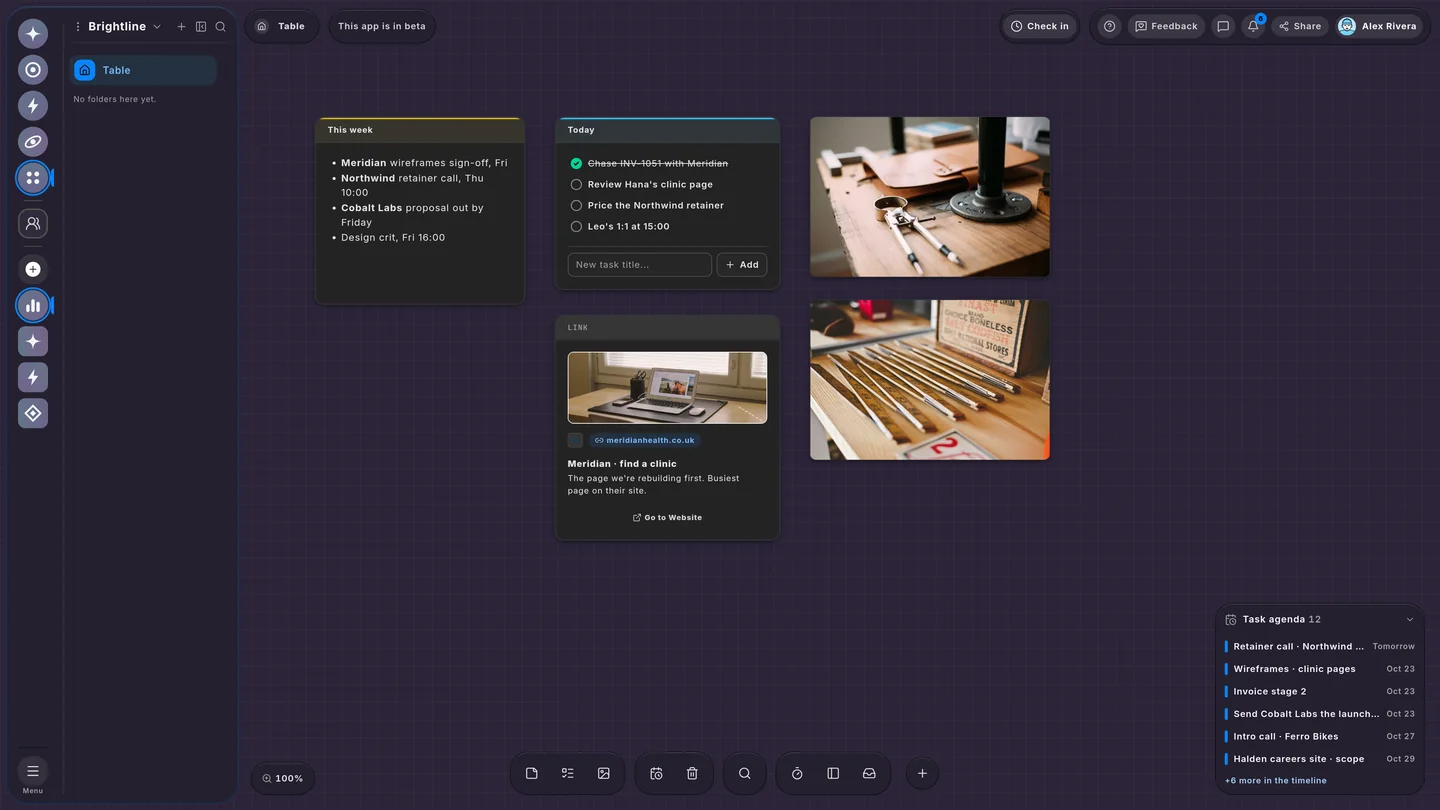
Task: Click the search icon beside the Brightline title
Action: click(x=221, y=27)
